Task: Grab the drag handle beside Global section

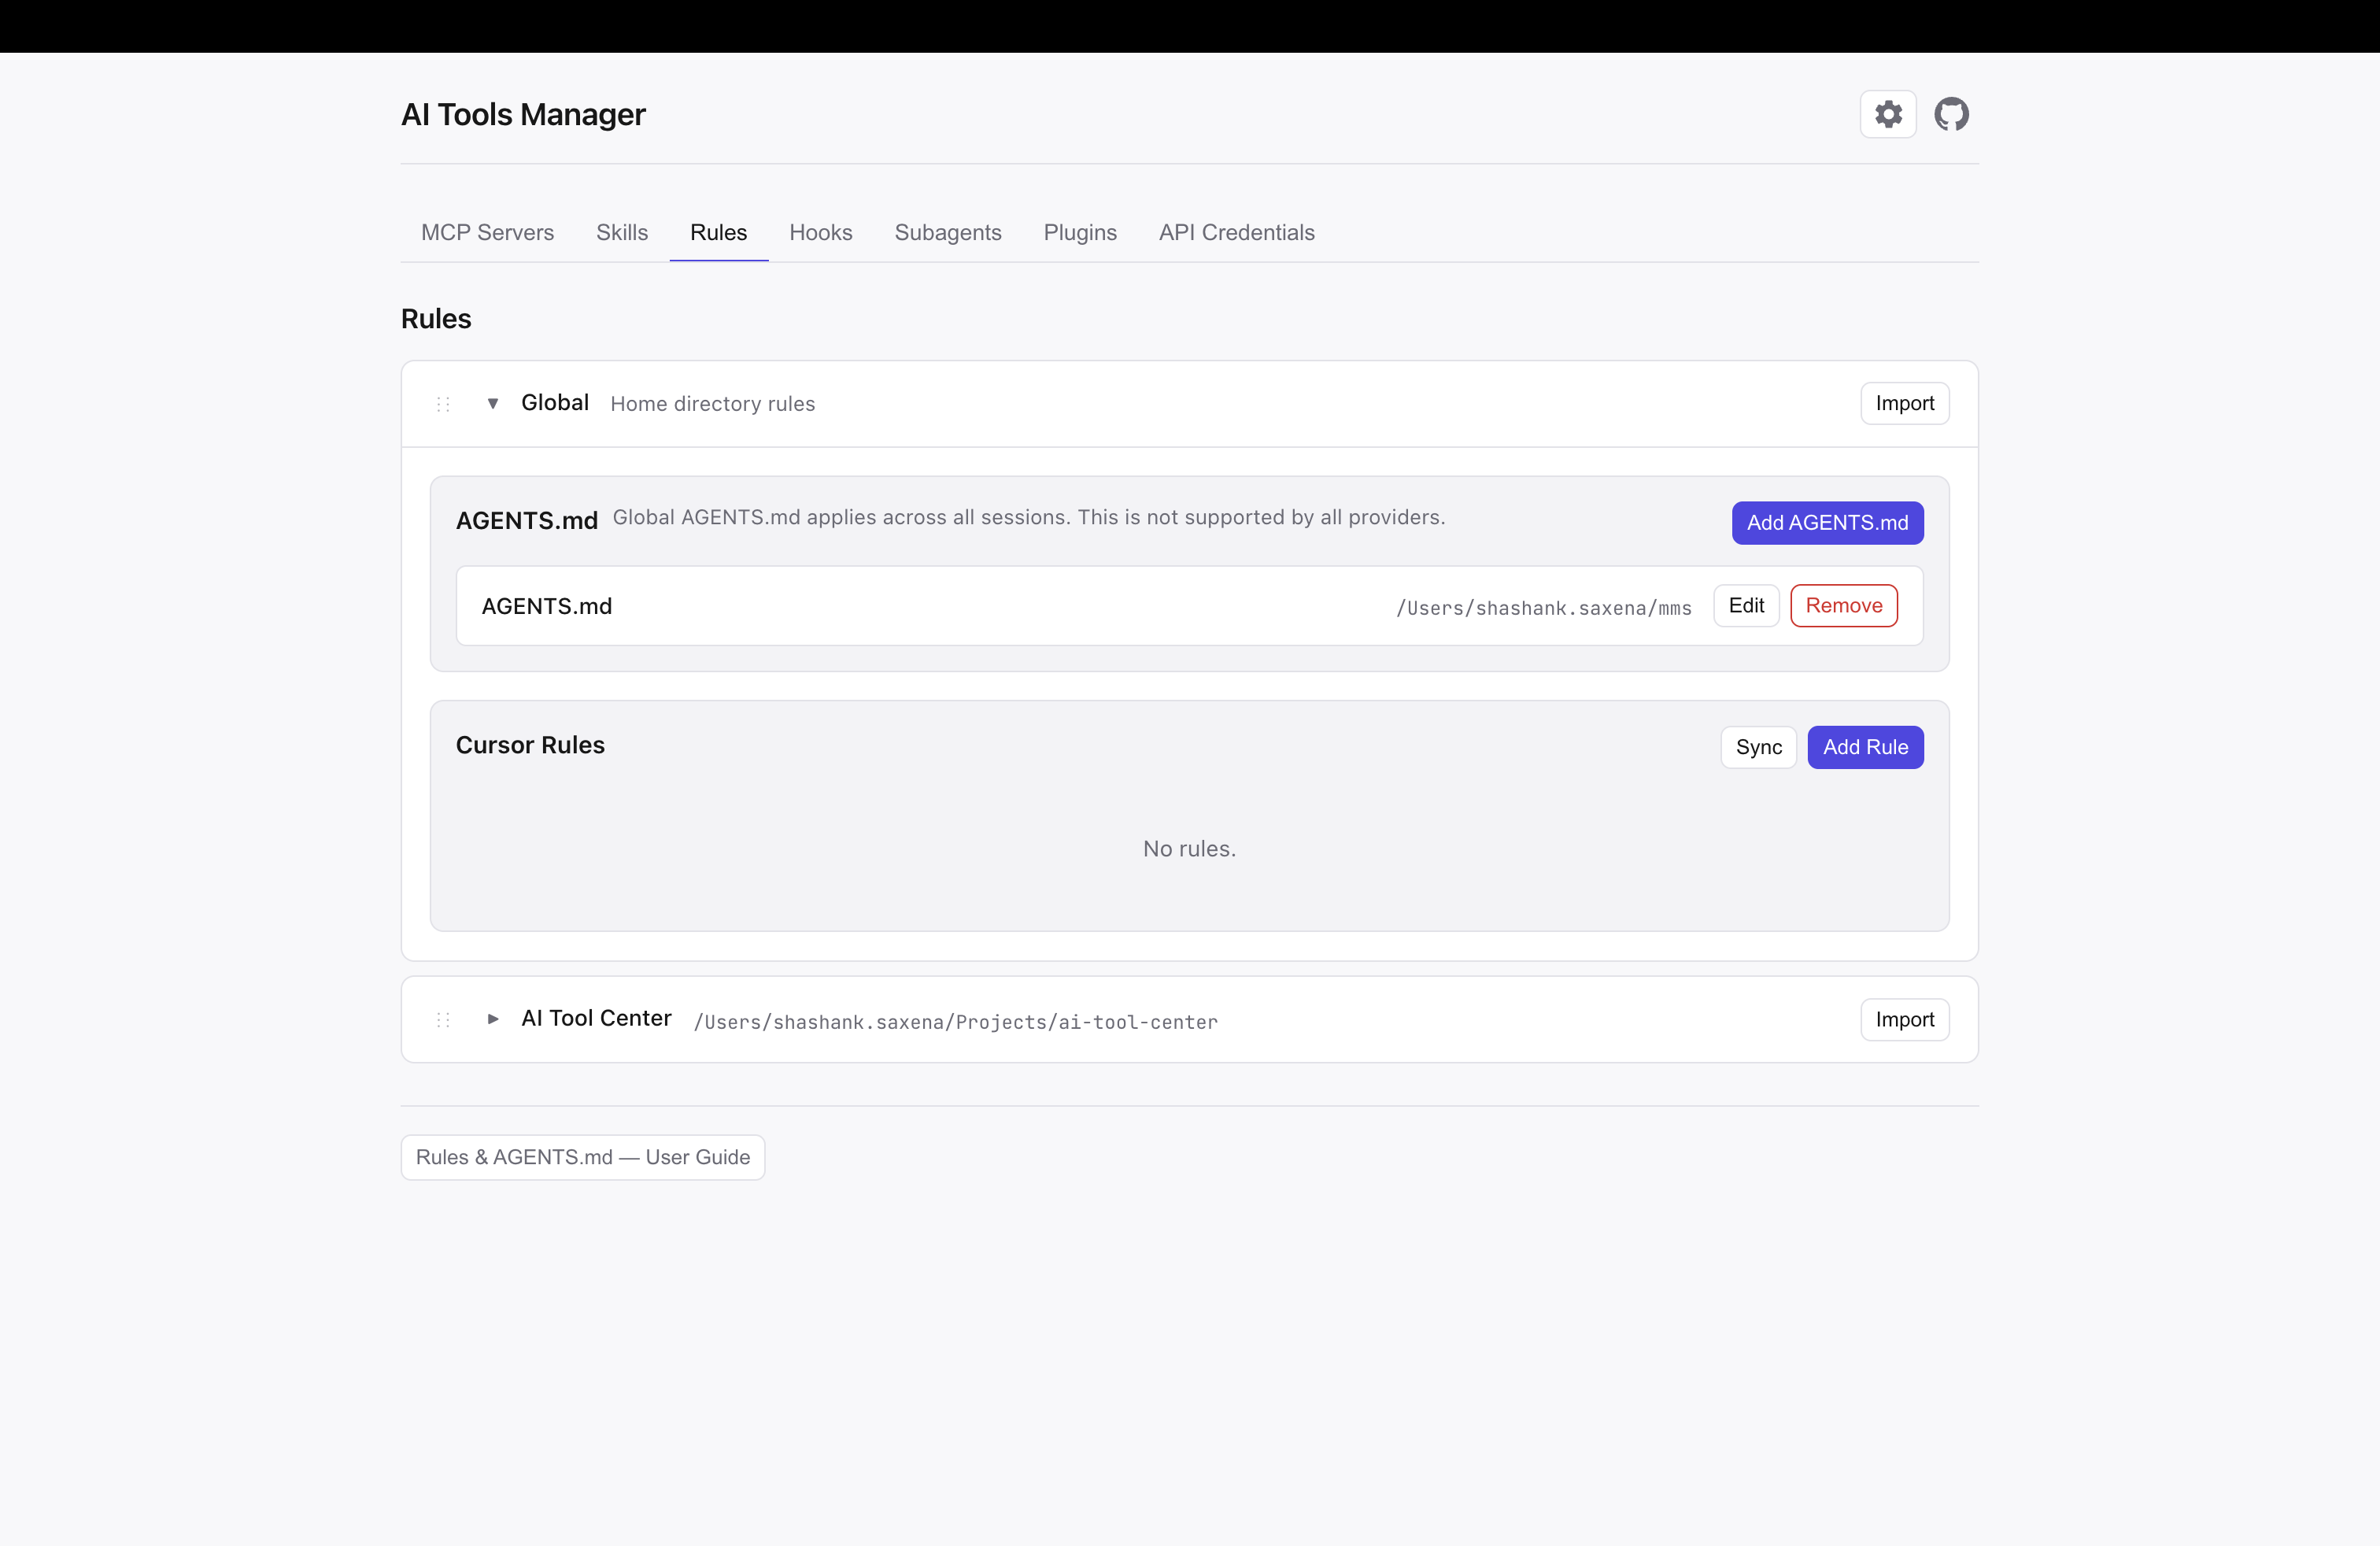Action: [x=443, y=404]
